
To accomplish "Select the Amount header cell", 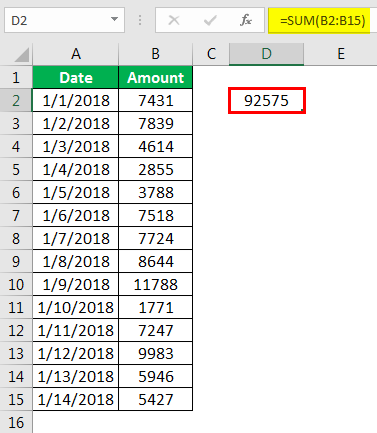I will (156, 77).
